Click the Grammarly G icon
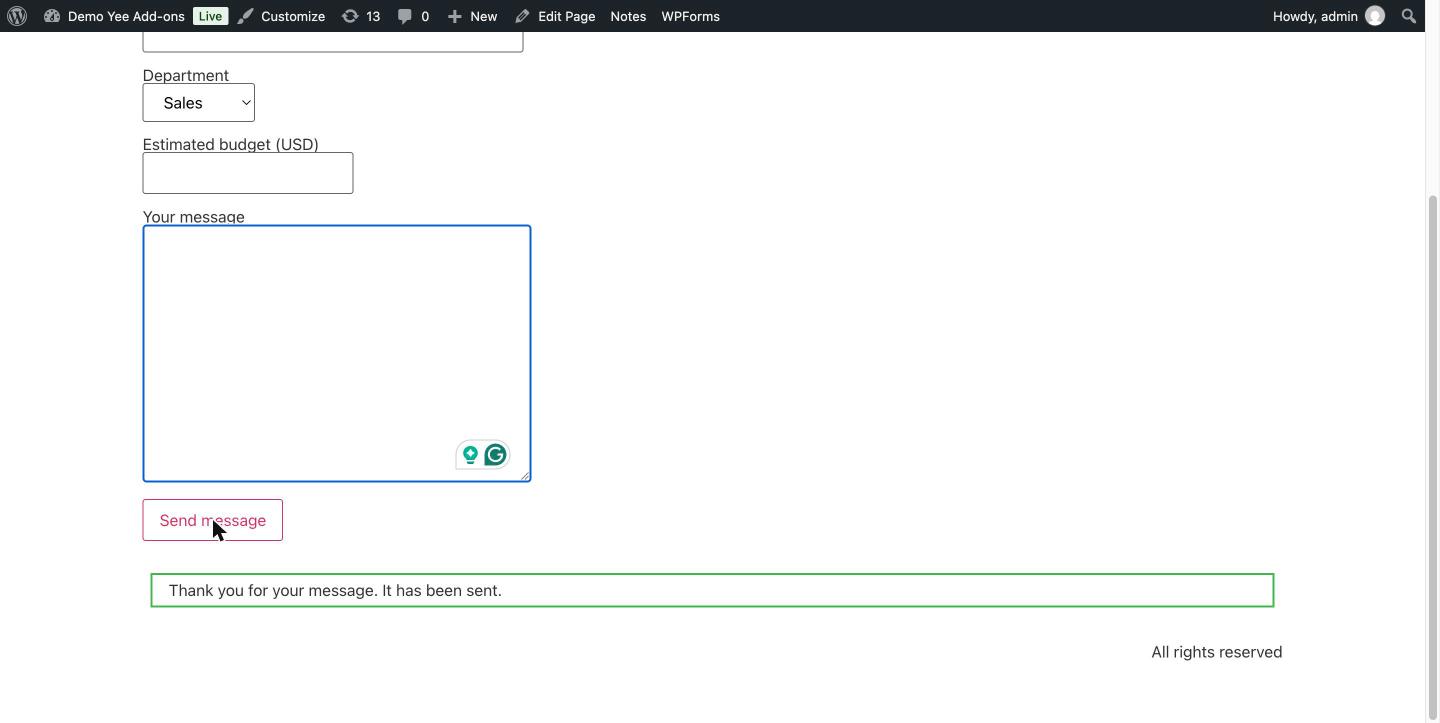1440x723 pixels. 495,455
